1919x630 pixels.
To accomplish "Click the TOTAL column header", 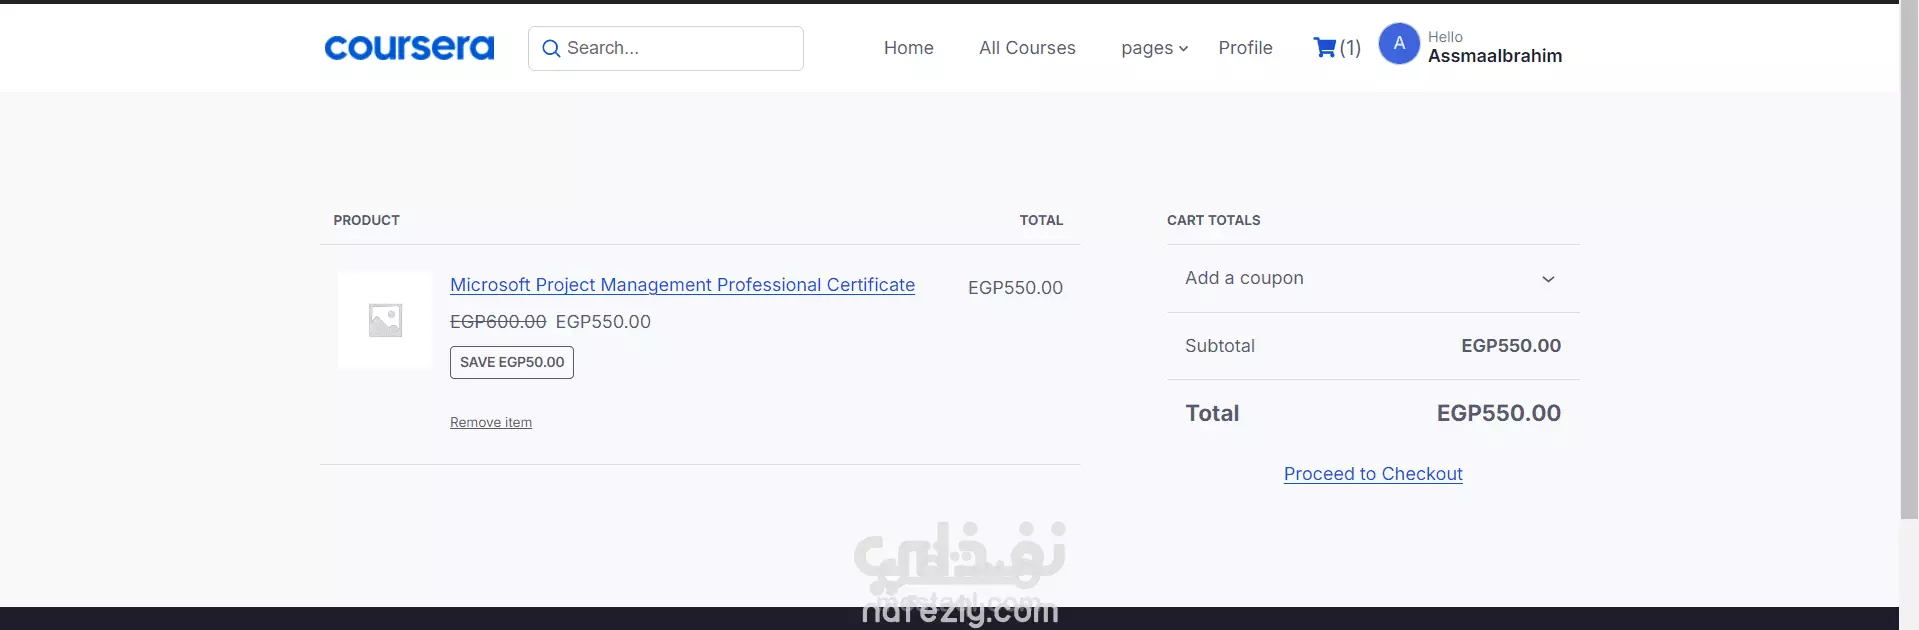I will click(x=1041, y=220).
